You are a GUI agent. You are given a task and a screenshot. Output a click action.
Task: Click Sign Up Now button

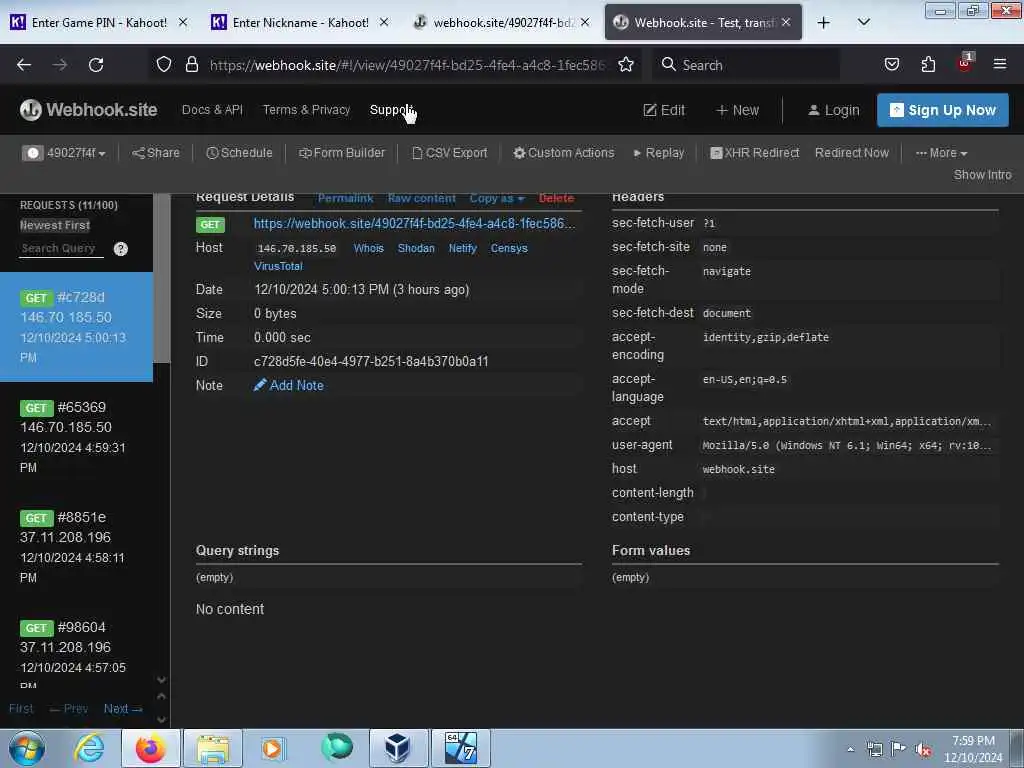pyautogui.click(x=942, y=110)
